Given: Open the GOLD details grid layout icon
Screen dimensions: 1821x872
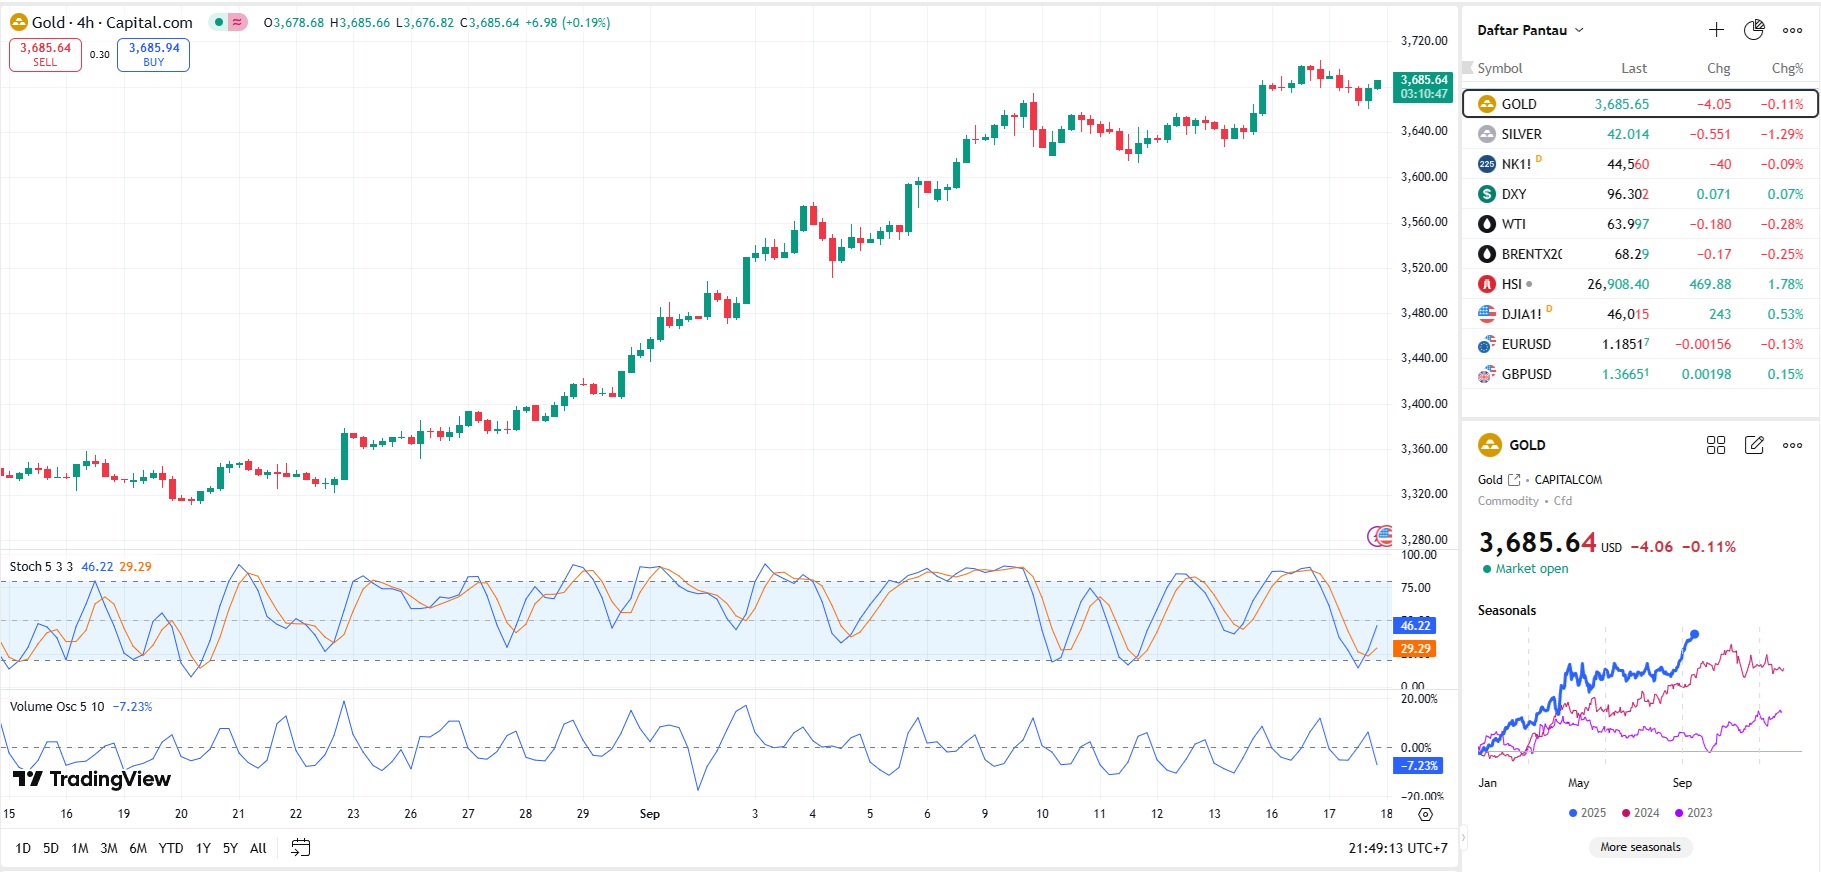Looking at the screenshot, I should (1716, 445).
